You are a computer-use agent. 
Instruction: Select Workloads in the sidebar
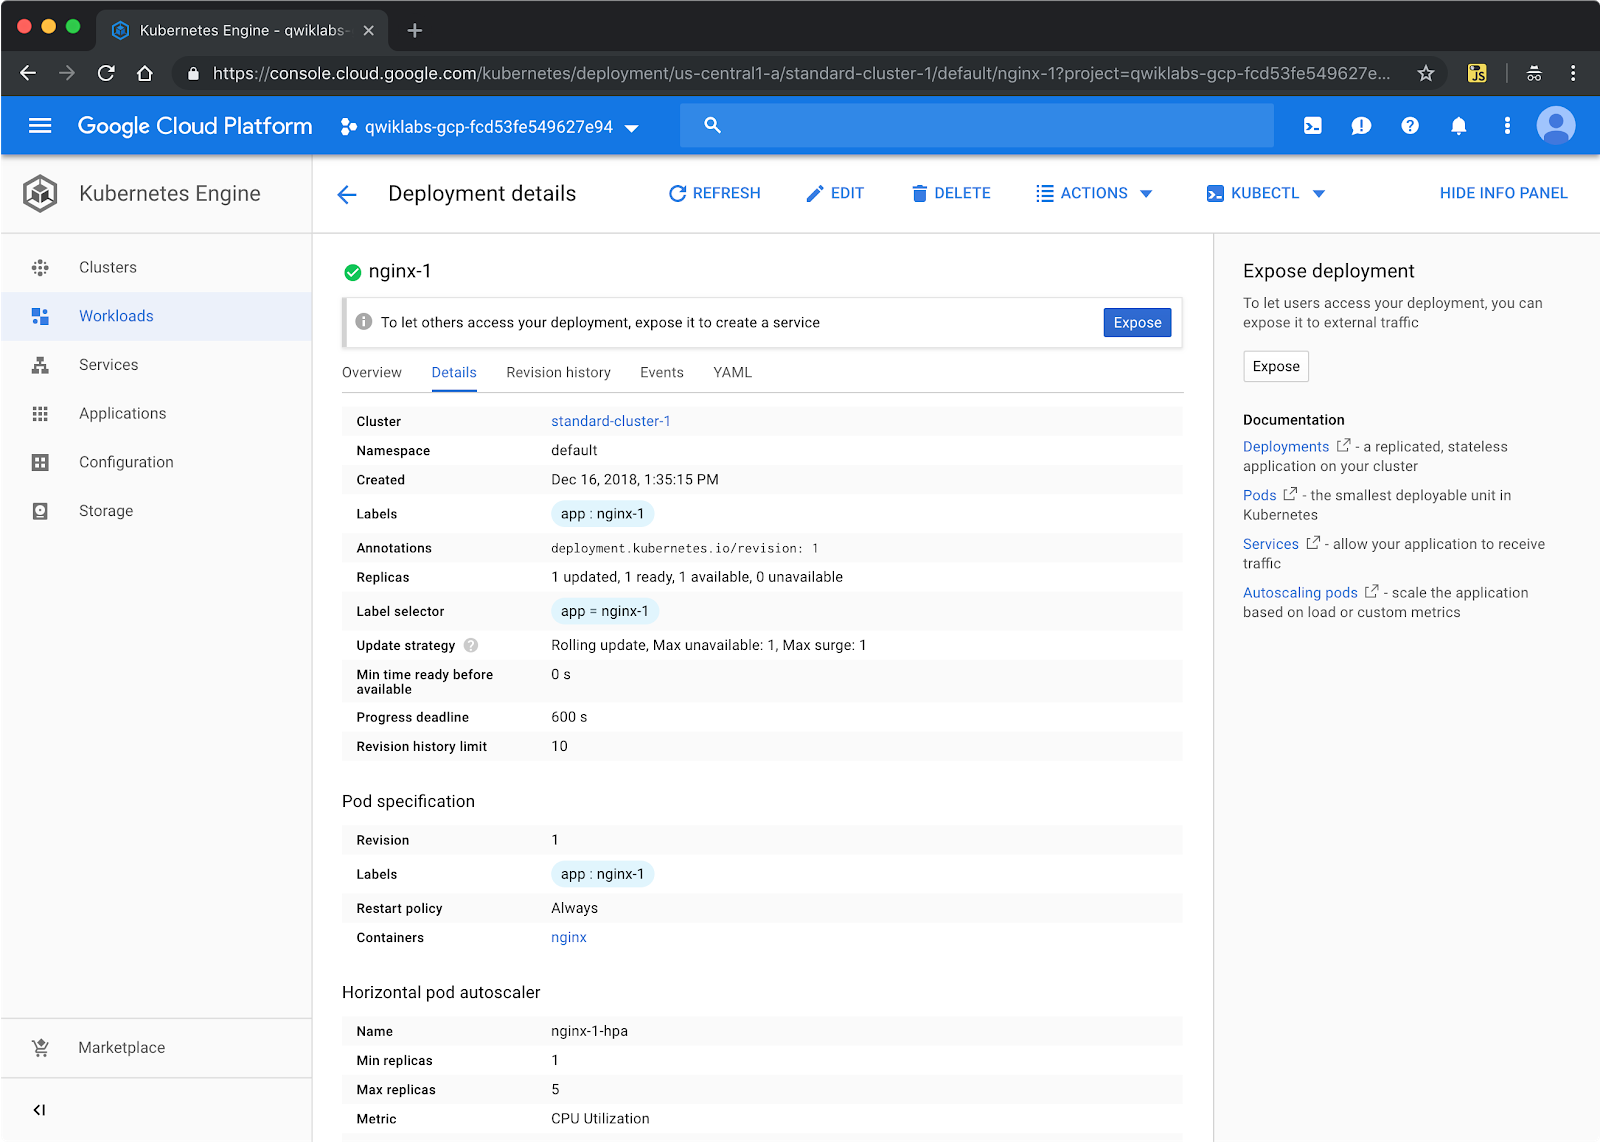click(x=156, y=316)
